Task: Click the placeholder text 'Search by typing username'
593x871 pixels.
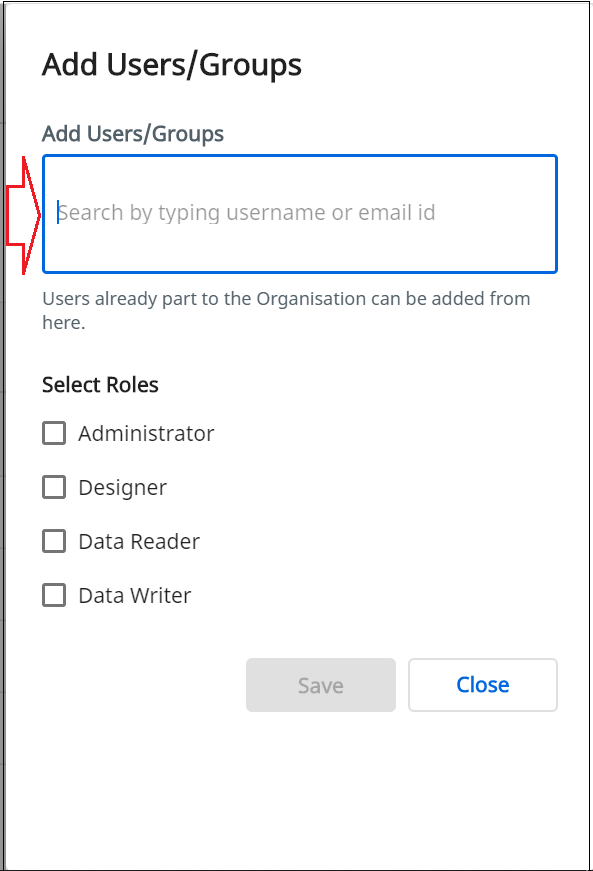Action: pos(192,213)
